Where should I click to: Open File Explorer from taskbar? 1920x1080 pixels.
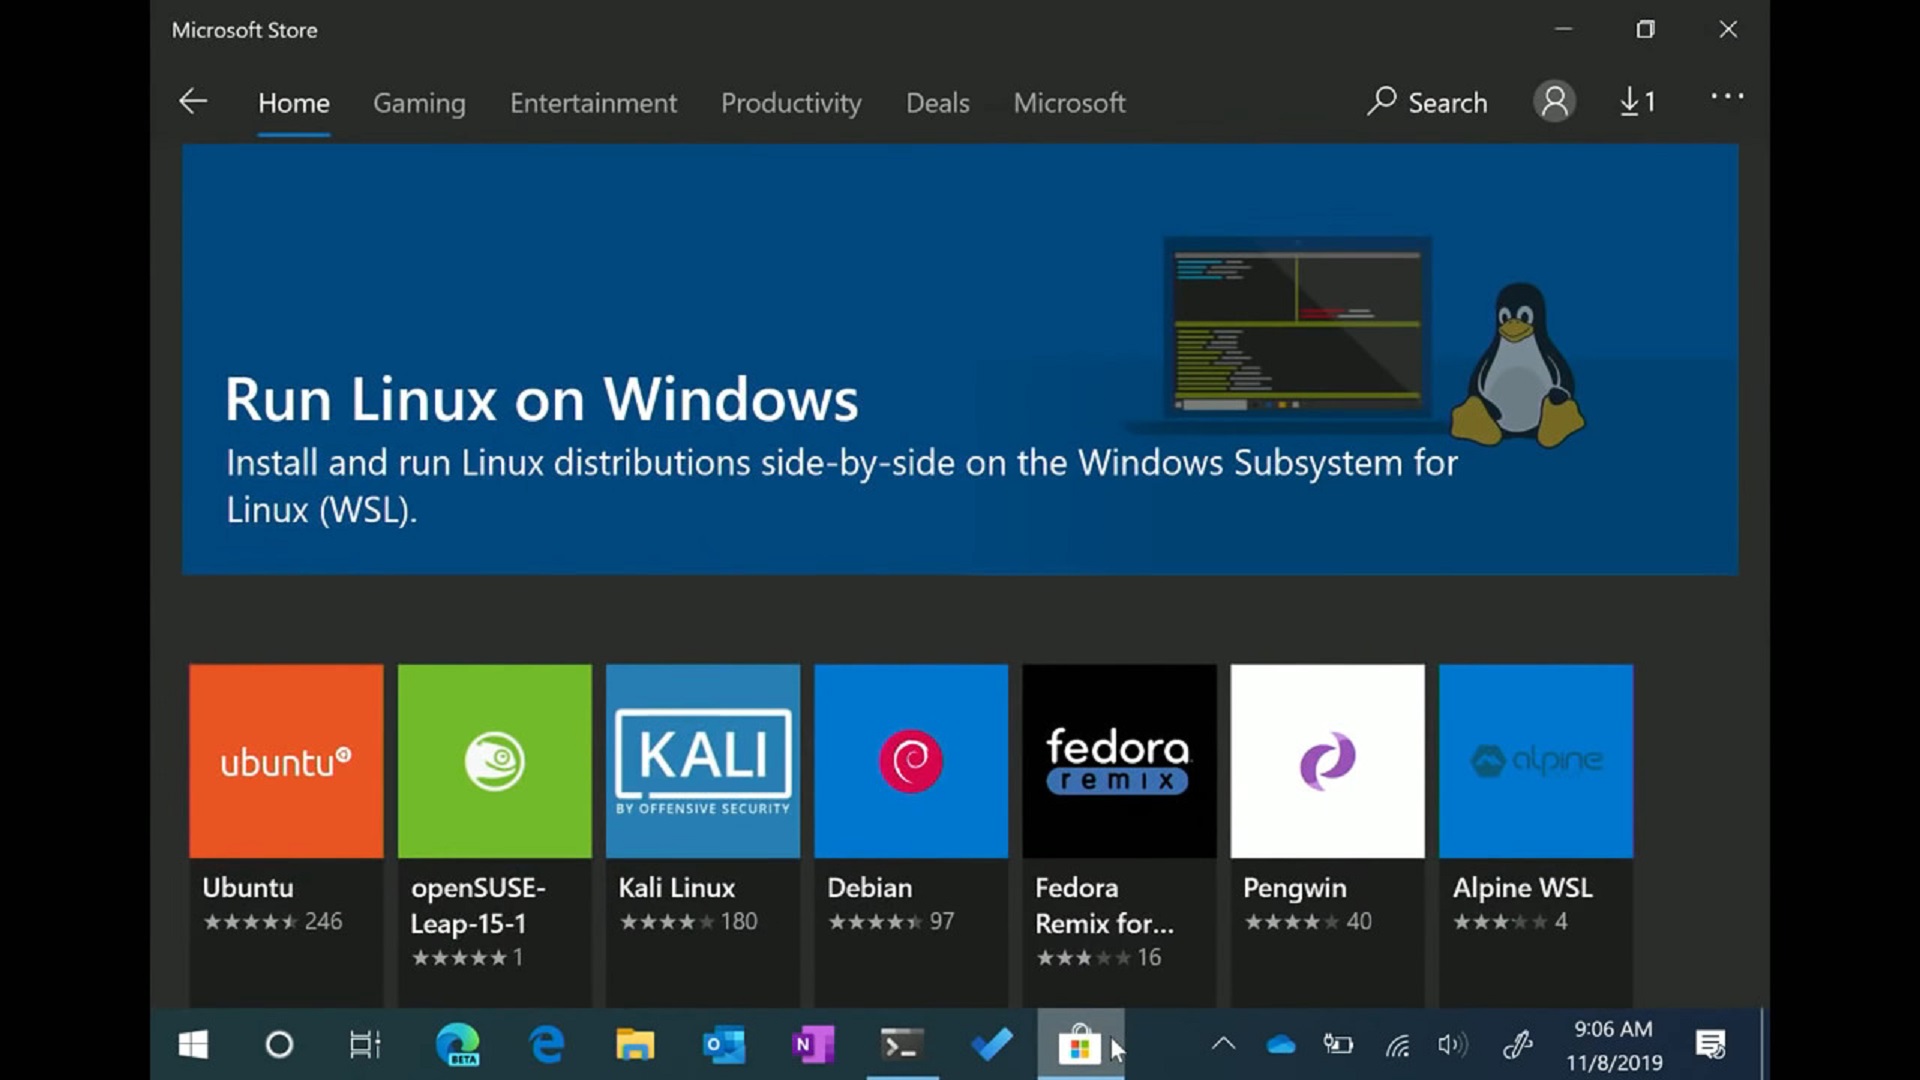click(x=634, y=1045)
